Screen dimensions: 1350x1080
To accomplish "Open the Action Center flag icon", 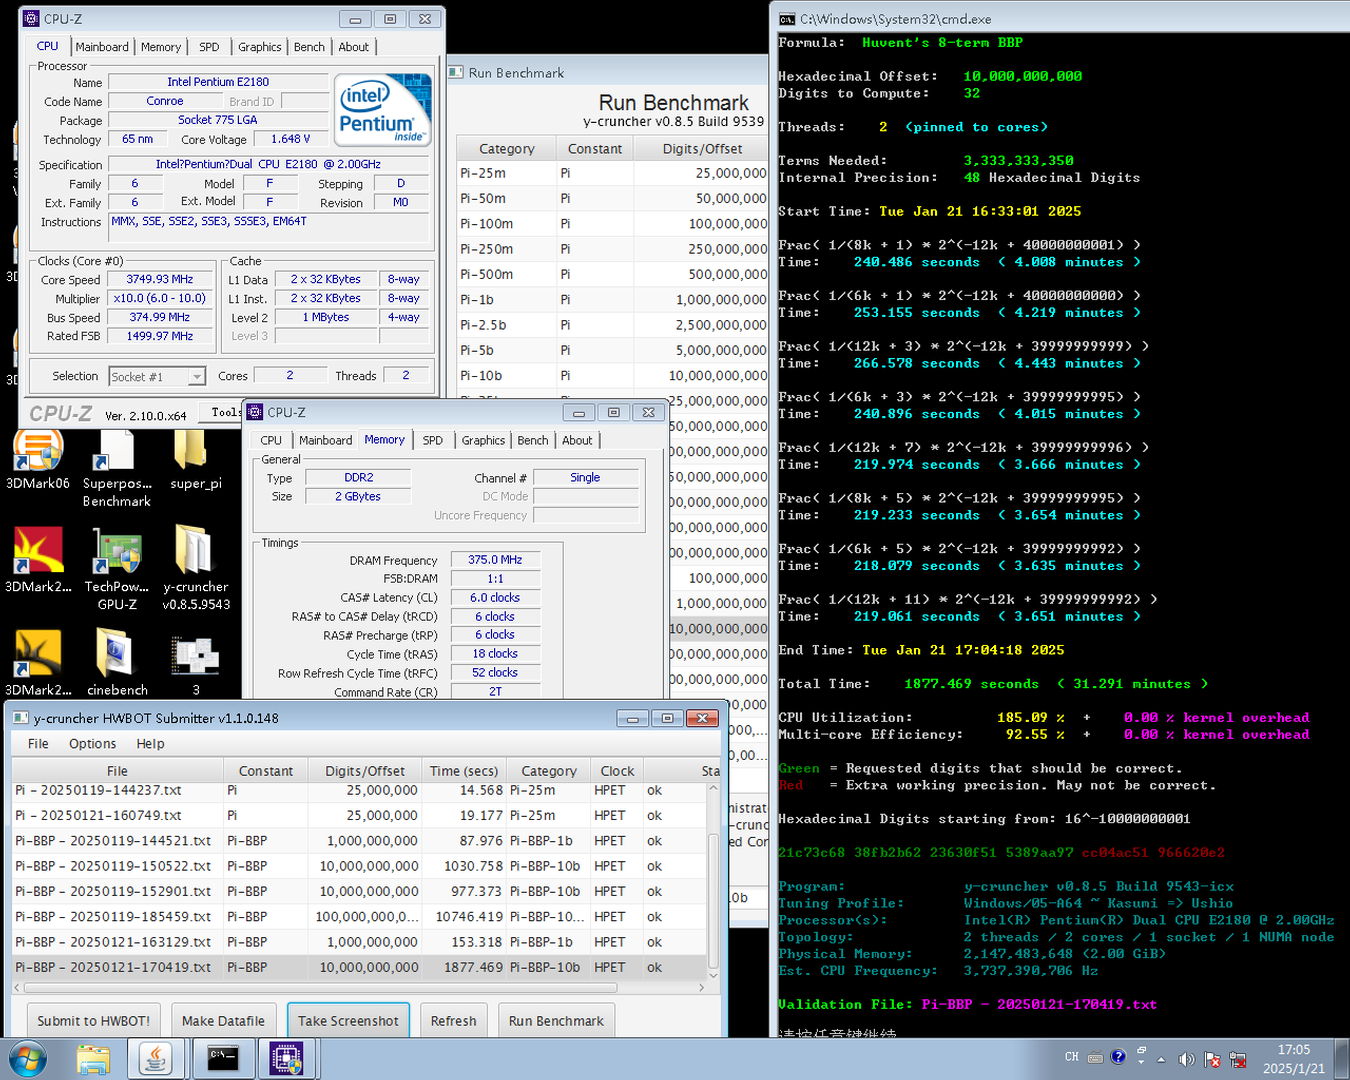I will pos(1212,1059).
